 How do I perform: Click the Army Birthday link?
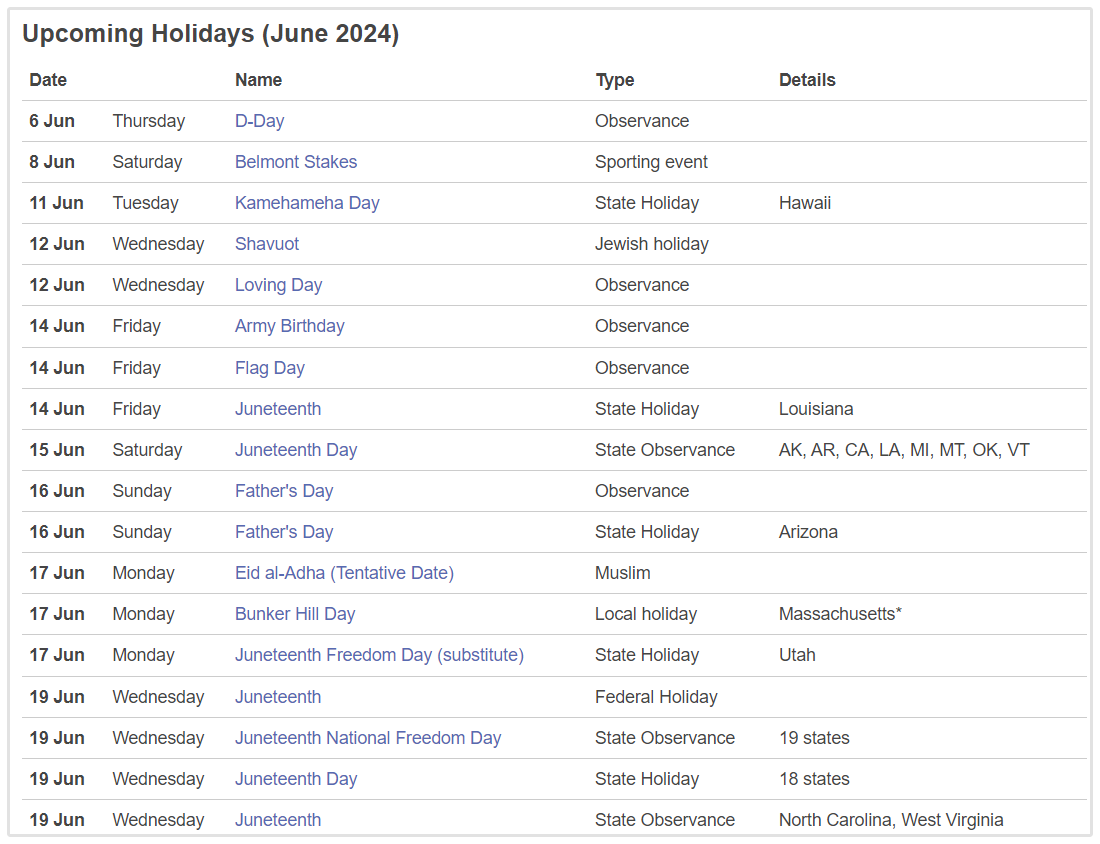point(289,326)
